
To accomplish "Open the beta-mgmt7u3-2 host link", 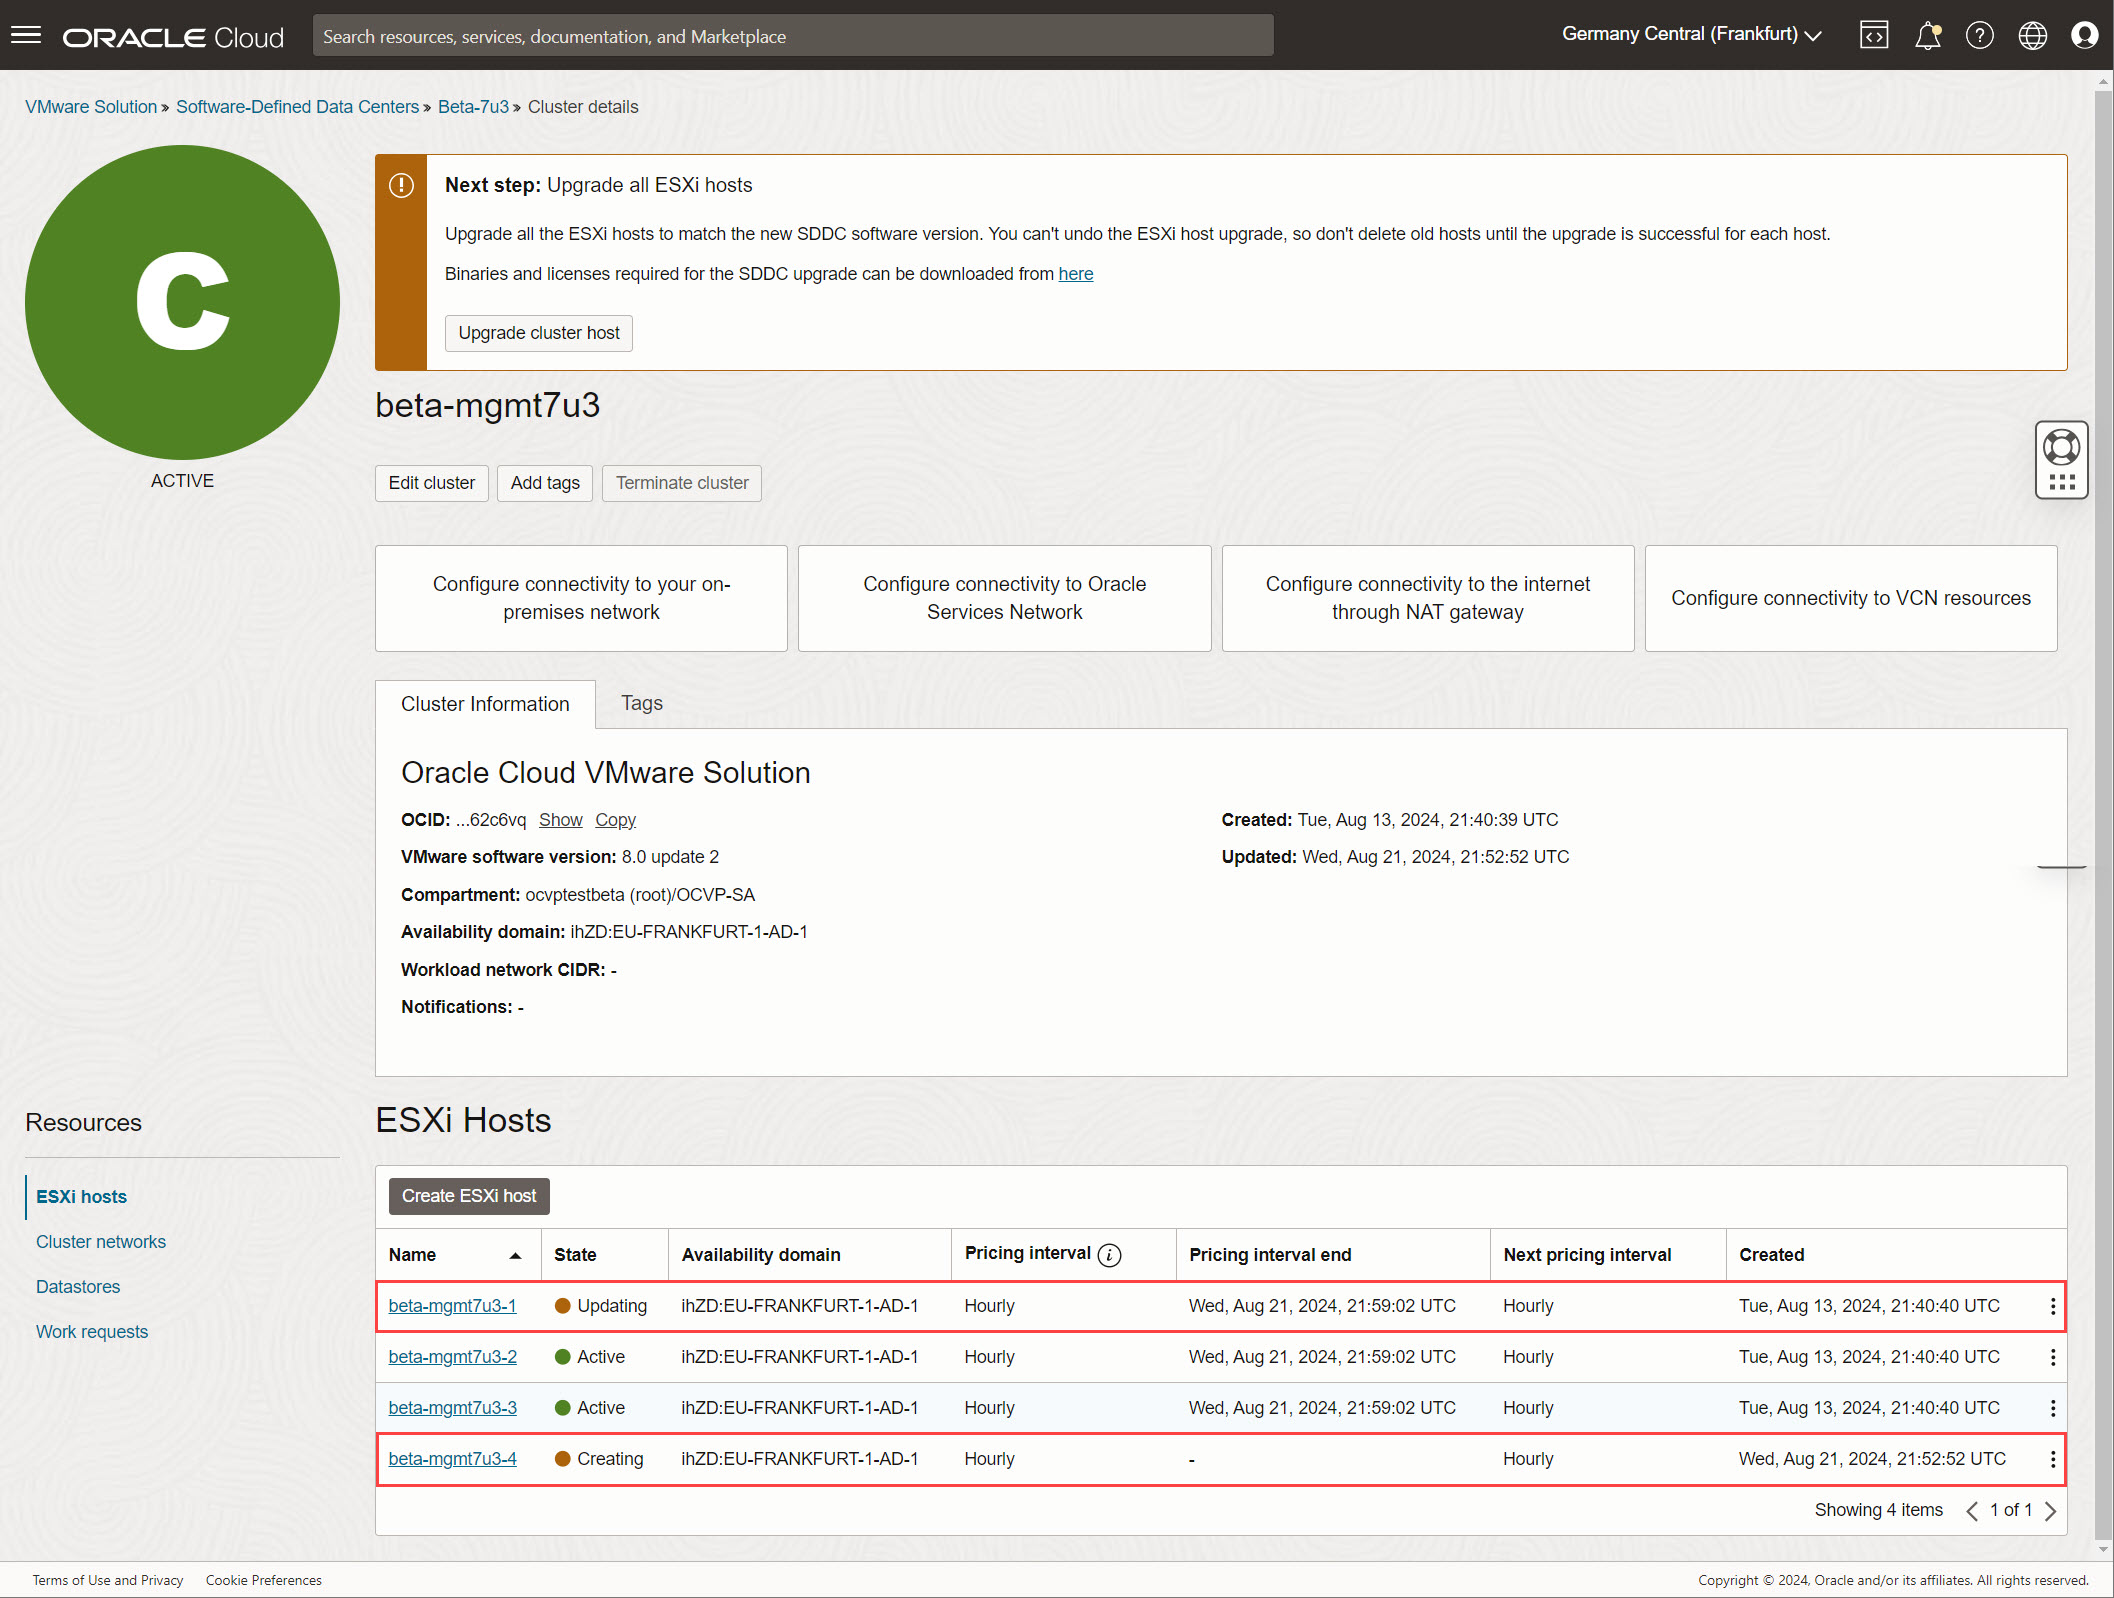I will pyautogui.click(x=452, y=1357).
